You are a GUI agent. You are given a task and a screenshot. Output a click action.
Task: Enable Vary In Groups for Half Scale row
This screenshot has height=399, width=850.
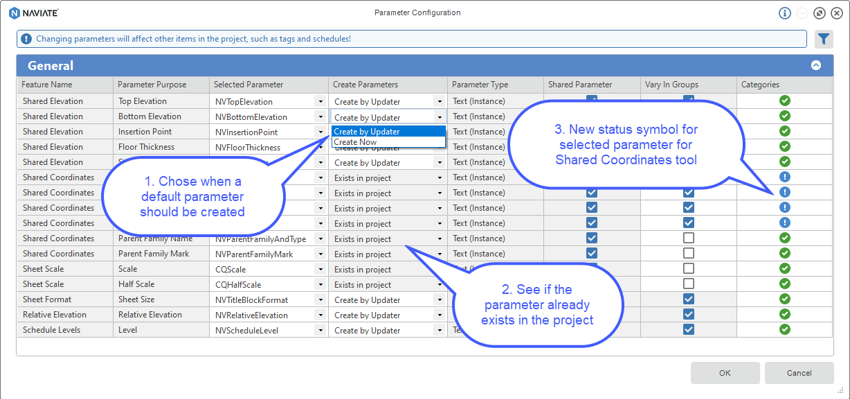(x=688, y=283)
